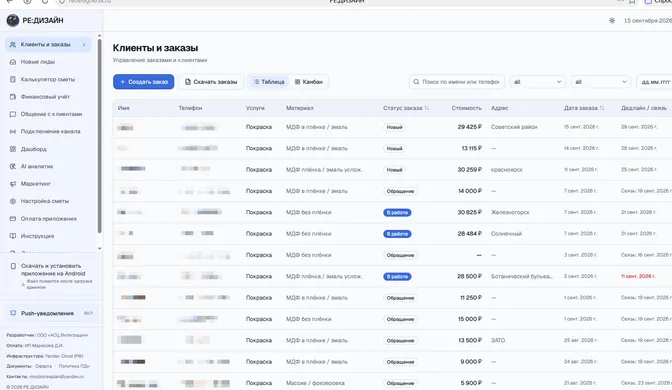Switch to Канбан view

pos(309,81)
